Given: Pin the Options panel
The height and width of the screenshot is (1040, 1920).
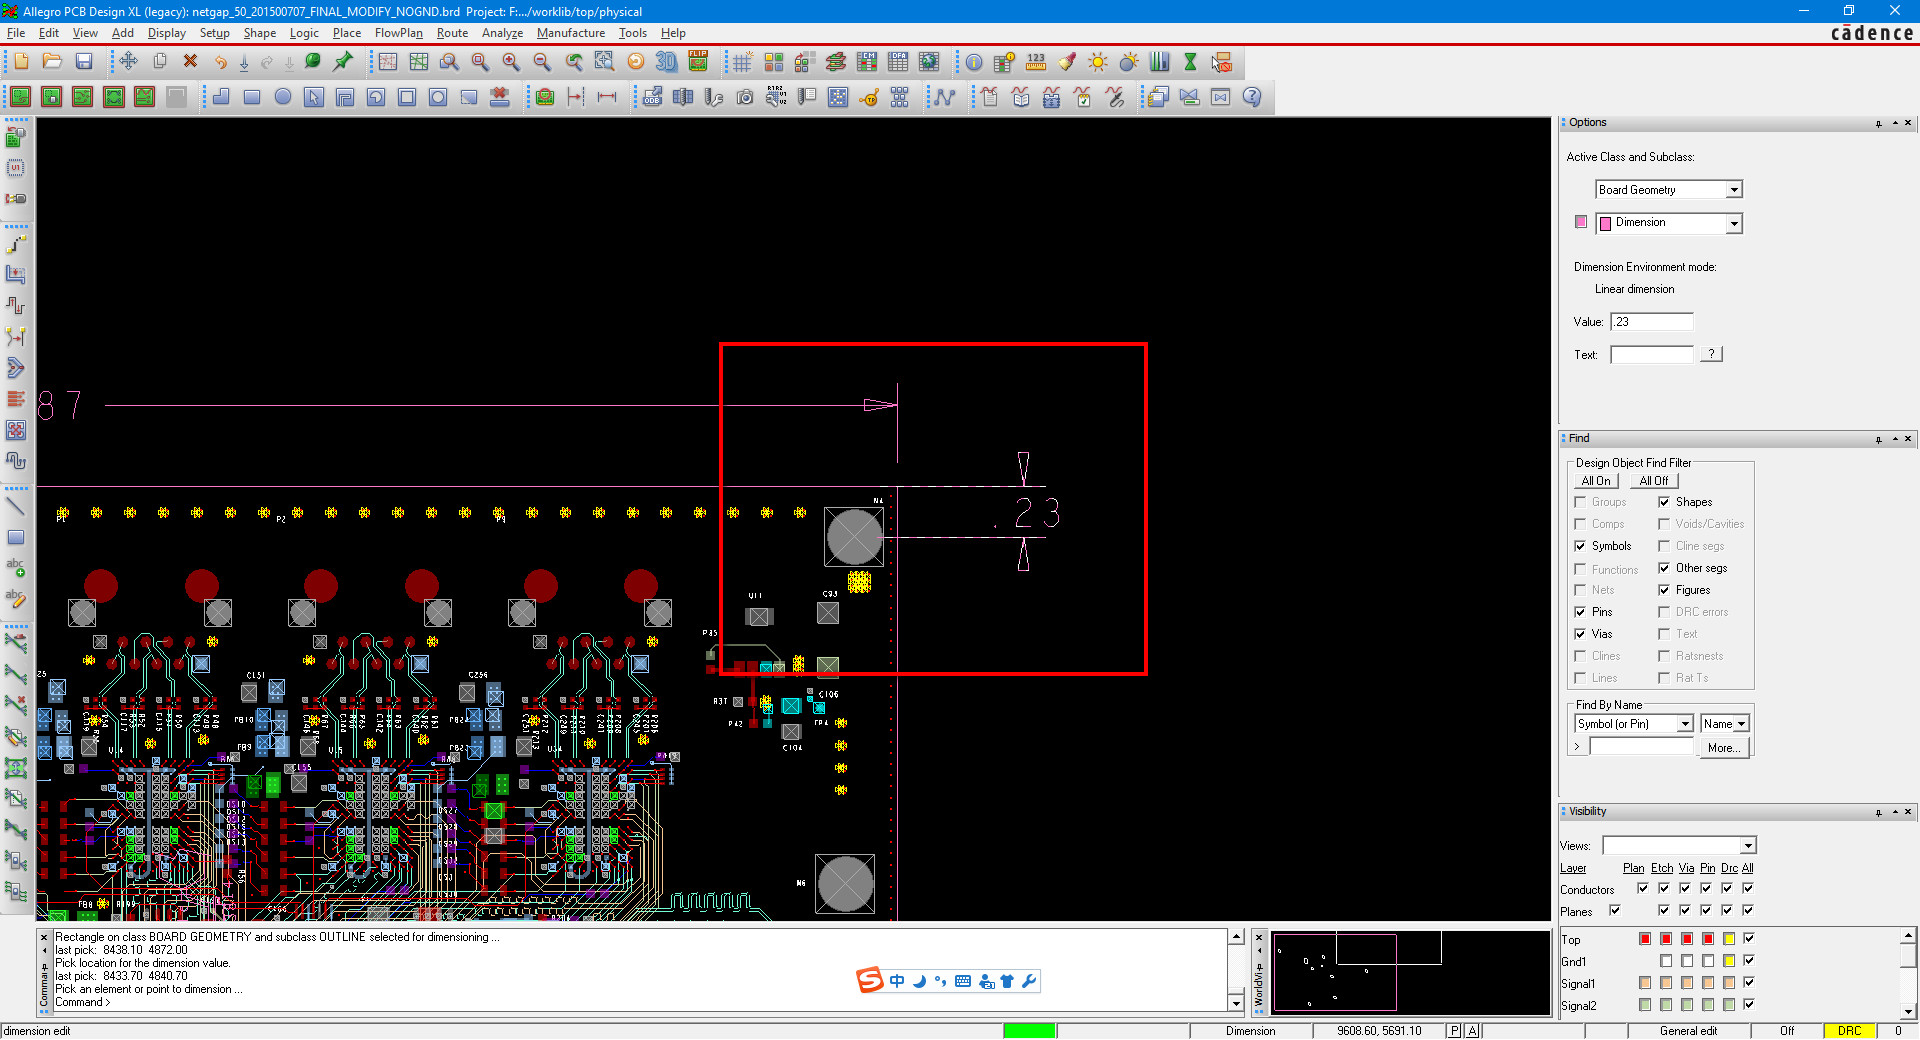Looking at the screenshot, I should (1879, 123).
